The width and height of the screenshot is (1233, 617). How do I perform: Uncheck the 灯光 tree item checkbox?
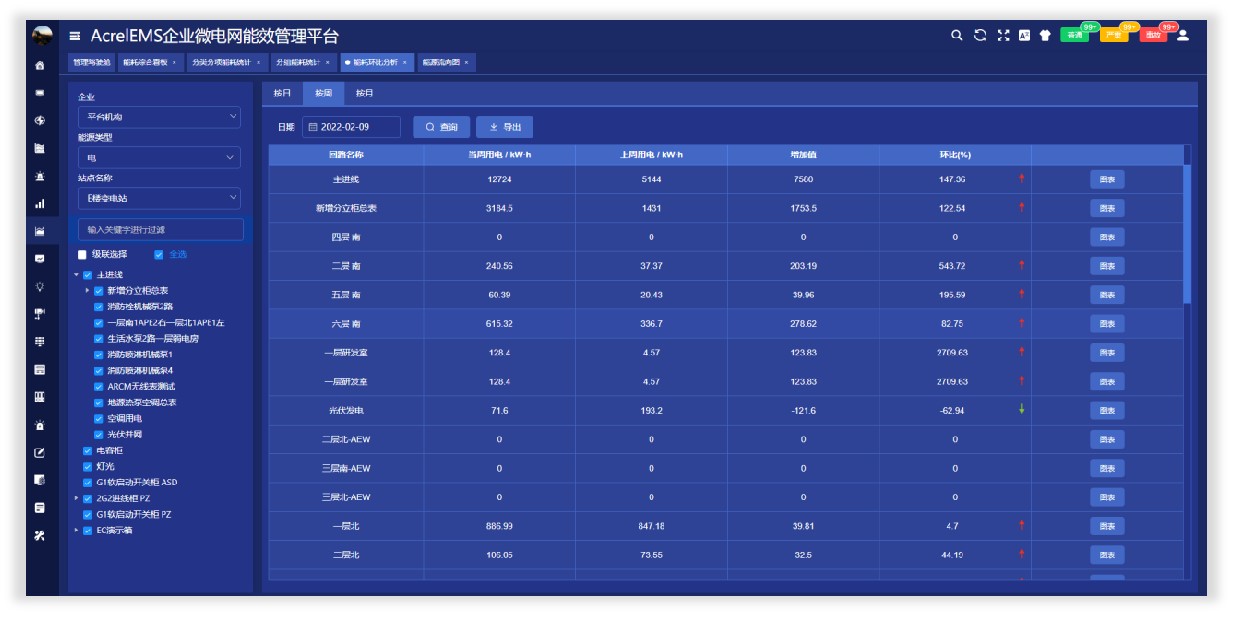[x=88, y=466]
